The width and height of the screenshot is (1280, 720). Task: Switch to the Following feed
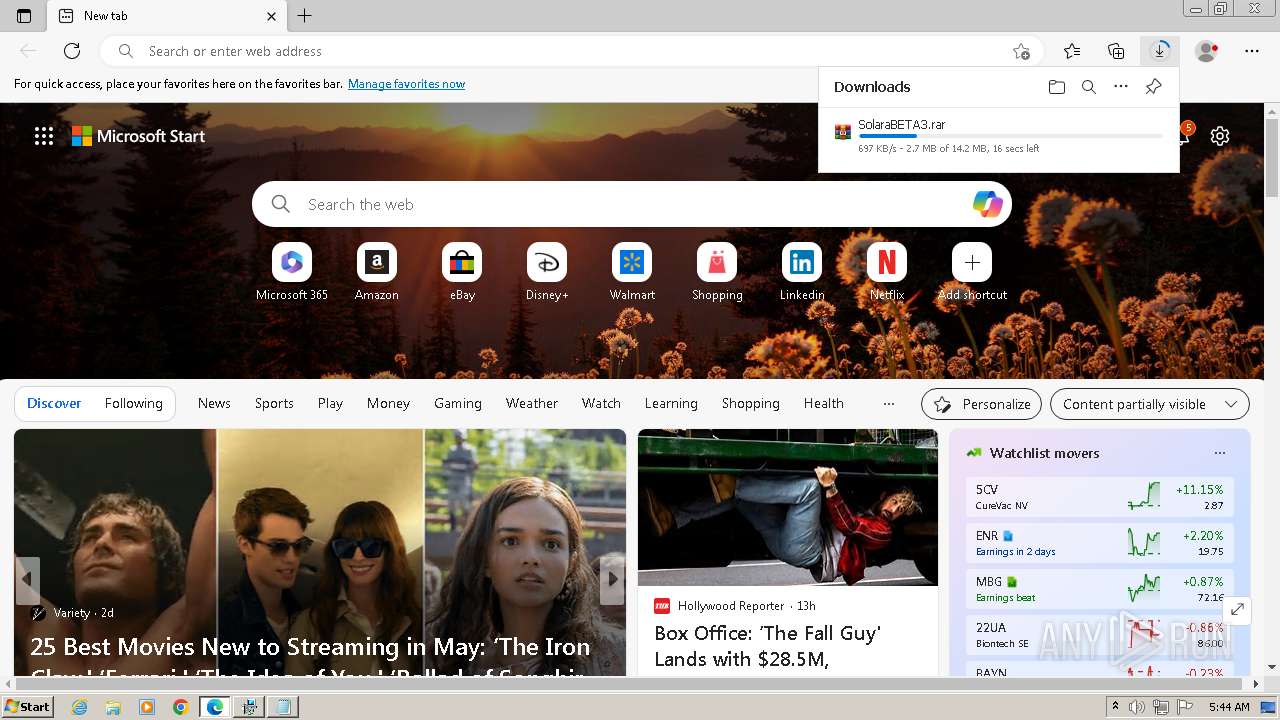pyautogui.click(x=133, y=404)
